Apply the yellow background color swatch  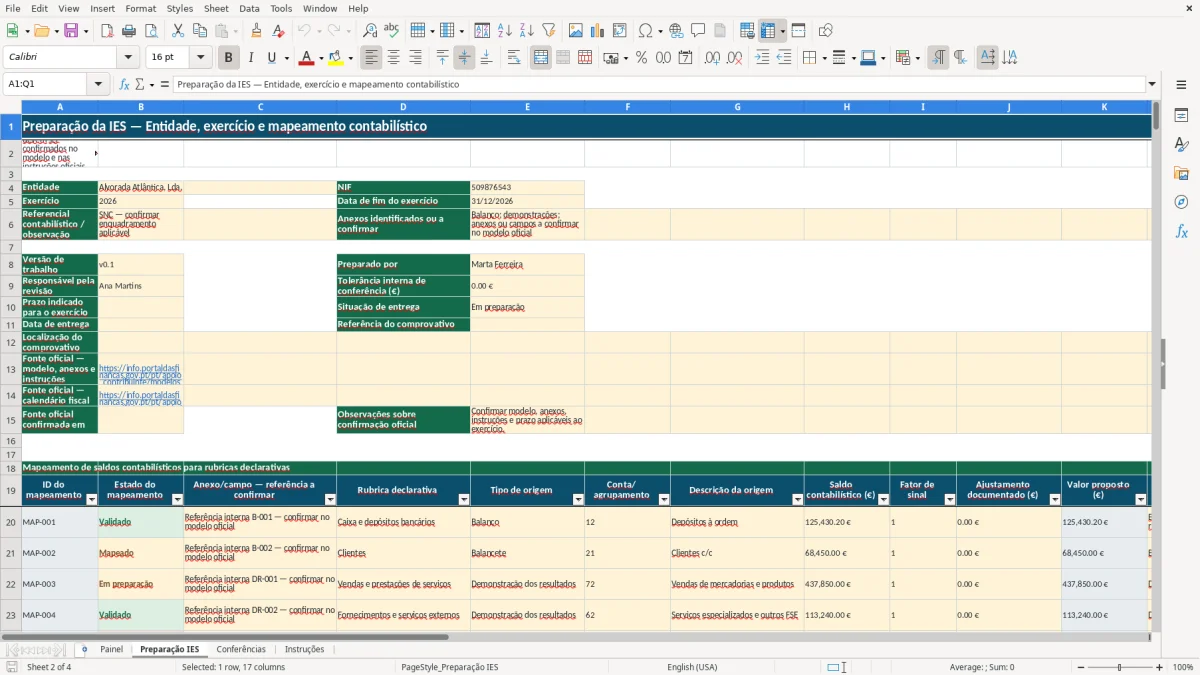point(335,58)
